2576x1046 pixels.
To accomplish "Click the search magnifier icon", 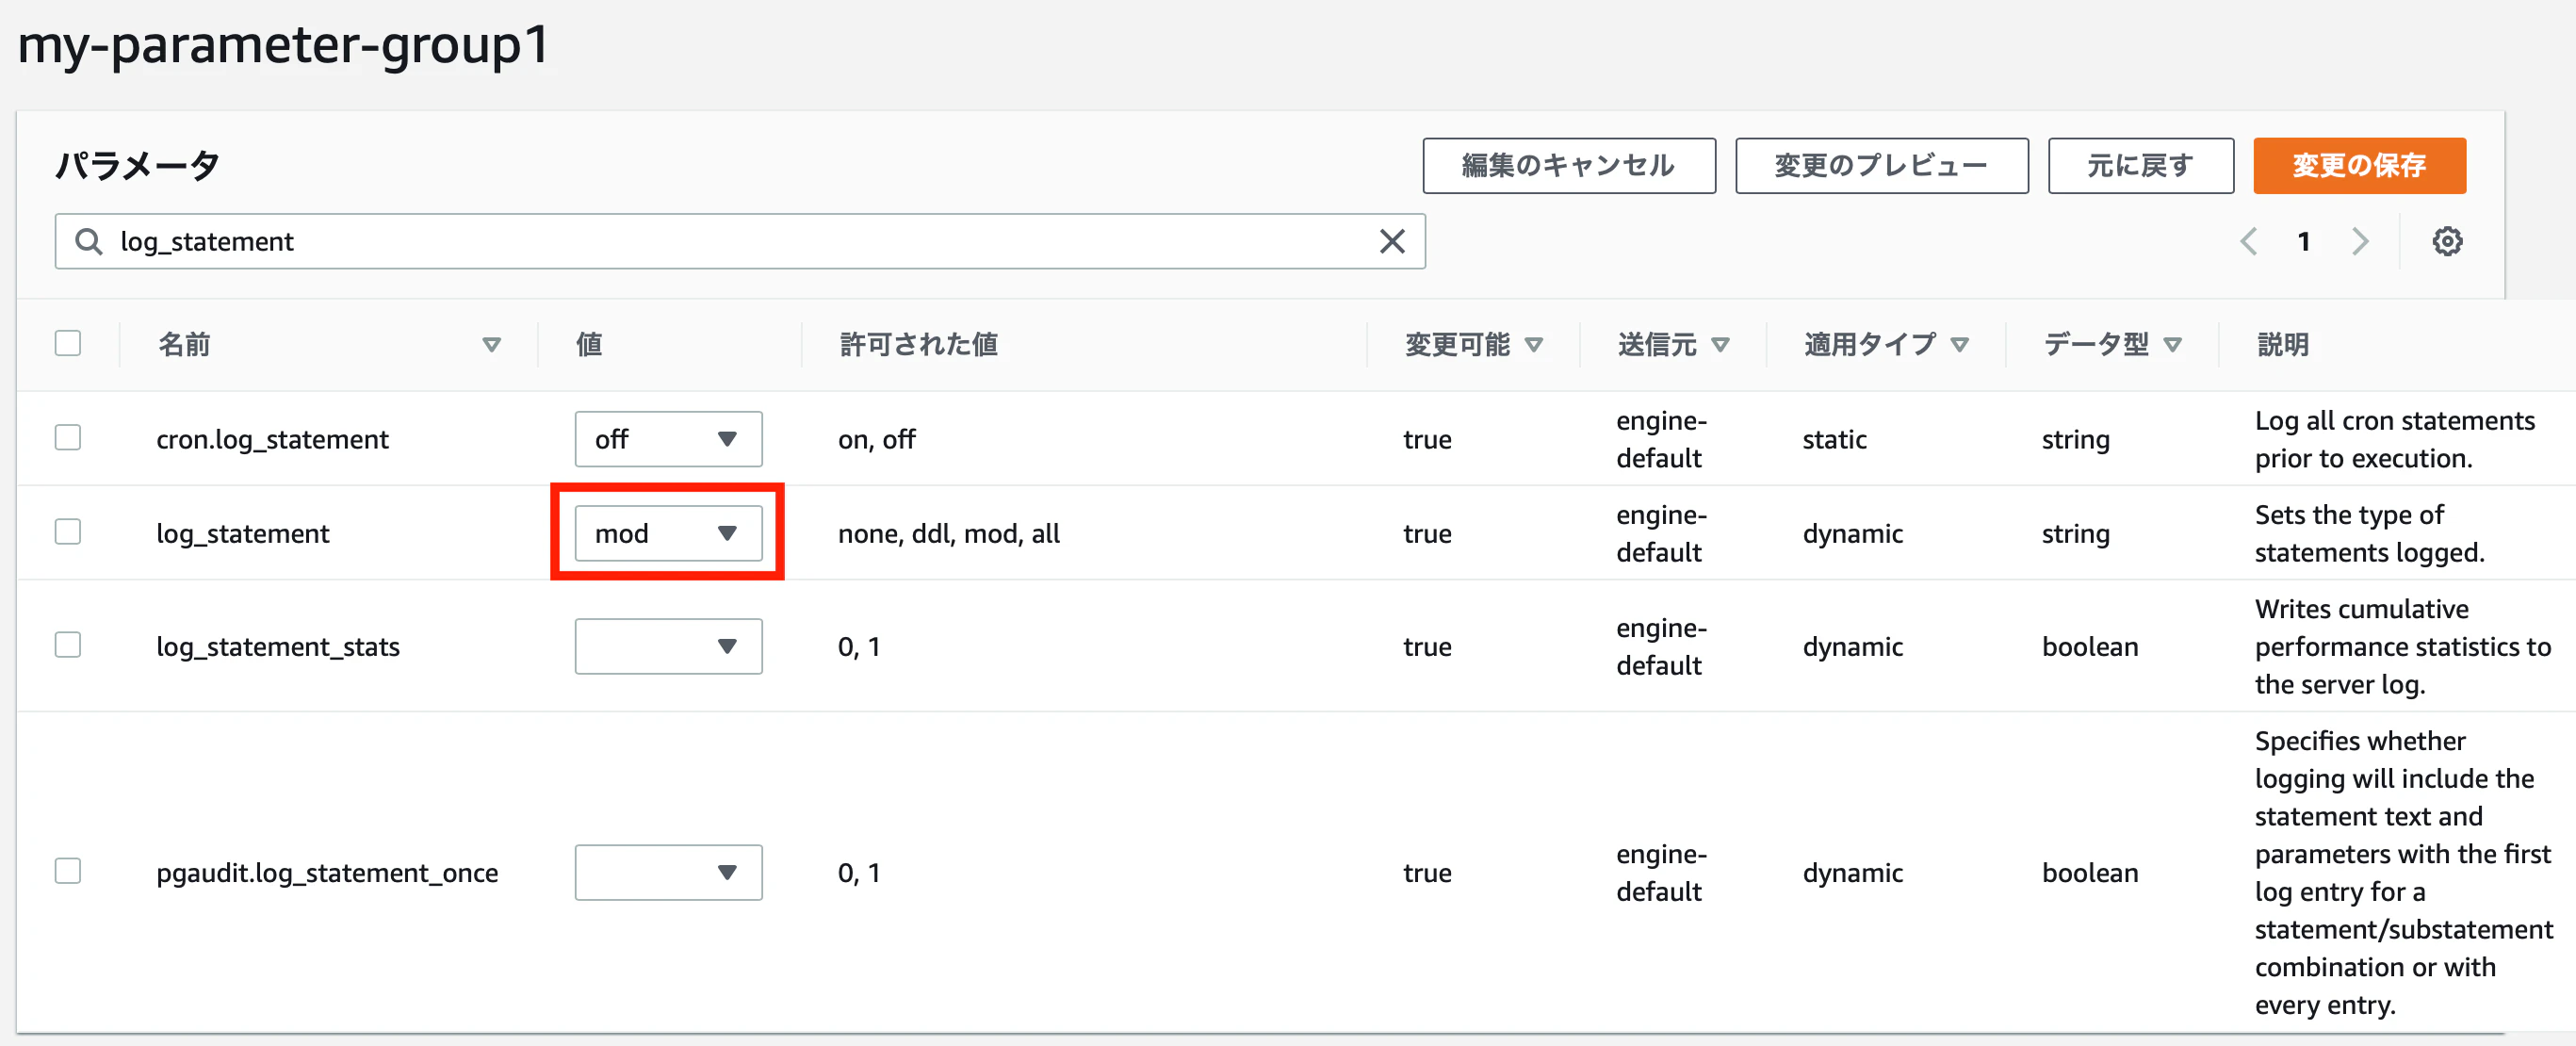I will (x=89, y=241).
